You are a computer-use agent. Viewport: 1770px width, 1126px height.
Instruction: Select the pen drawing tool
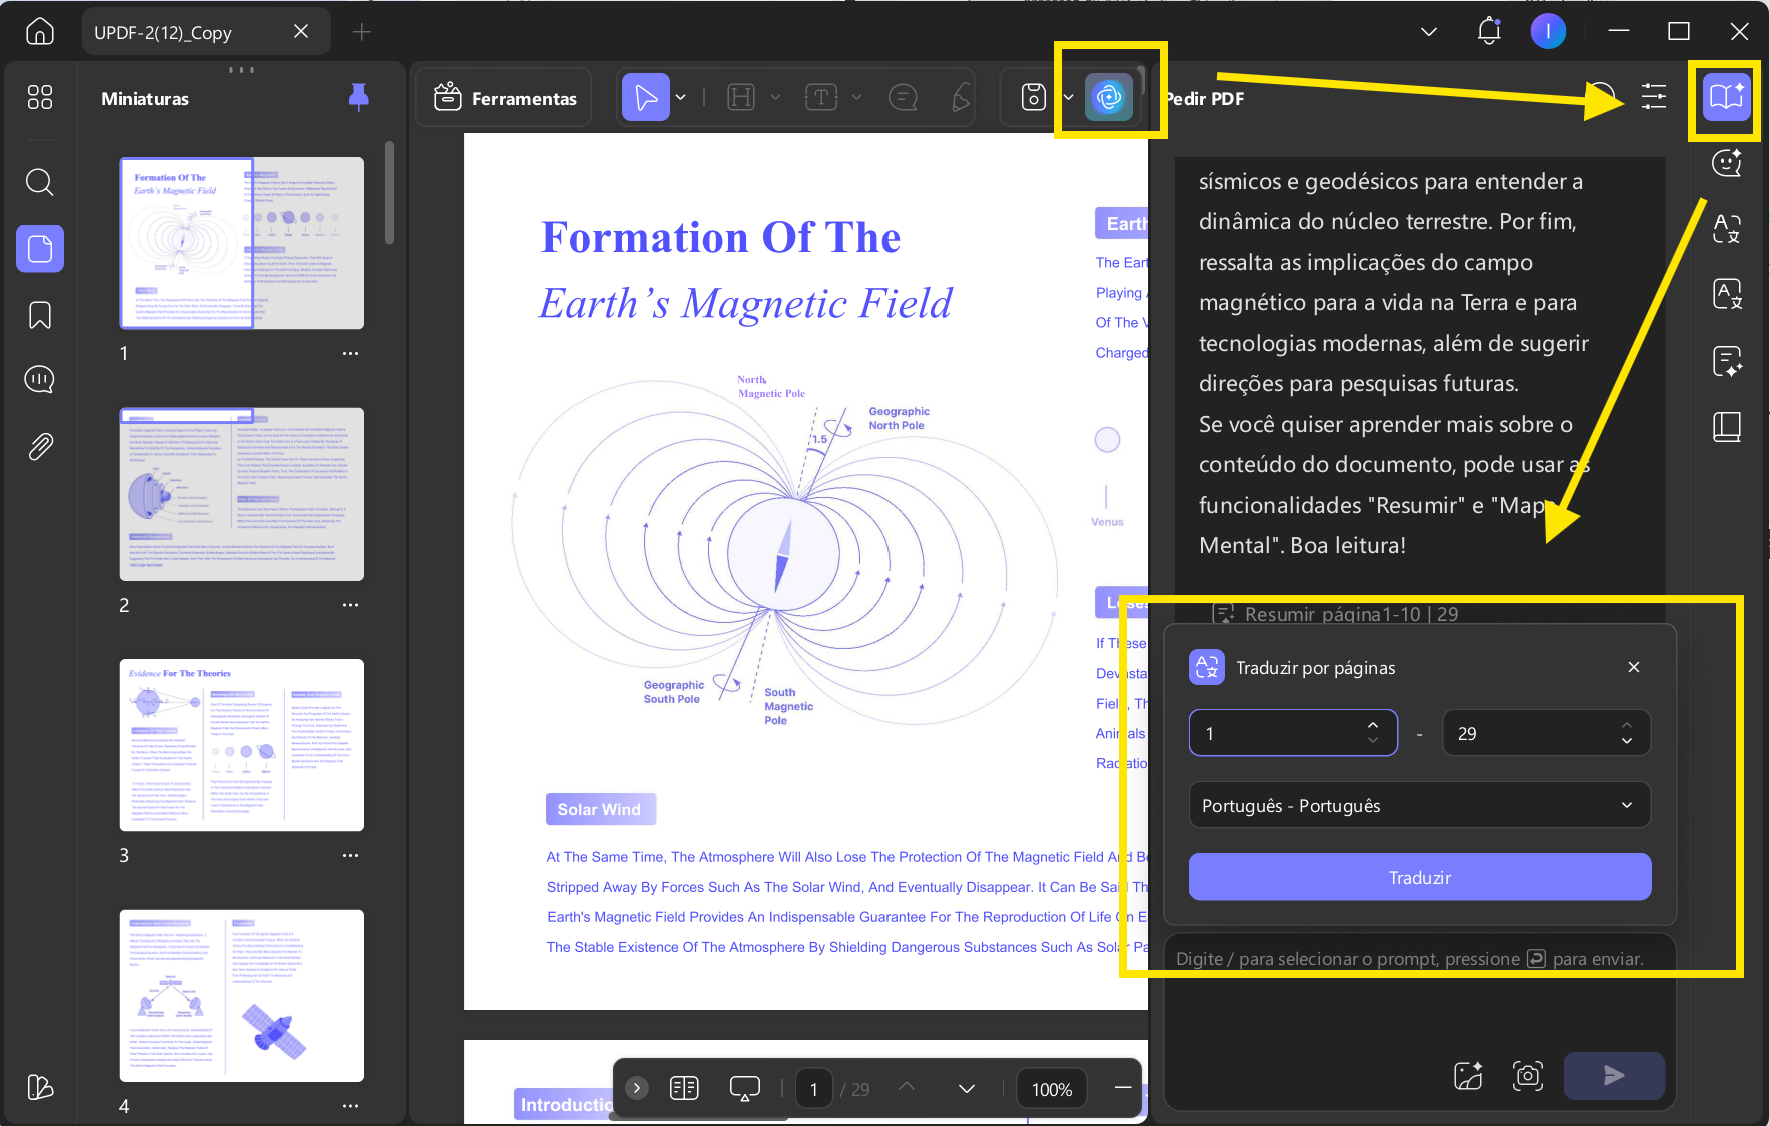(961, 97)
